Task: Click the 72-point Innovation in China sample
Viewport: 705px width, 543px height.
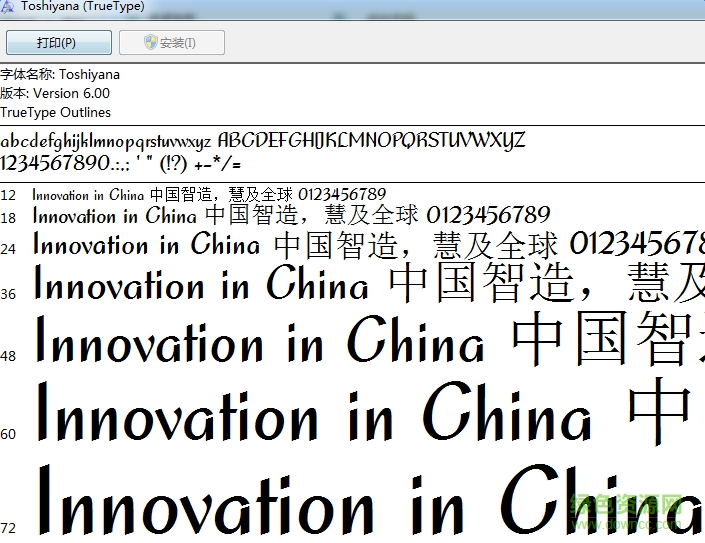Action: coord(369,500)
